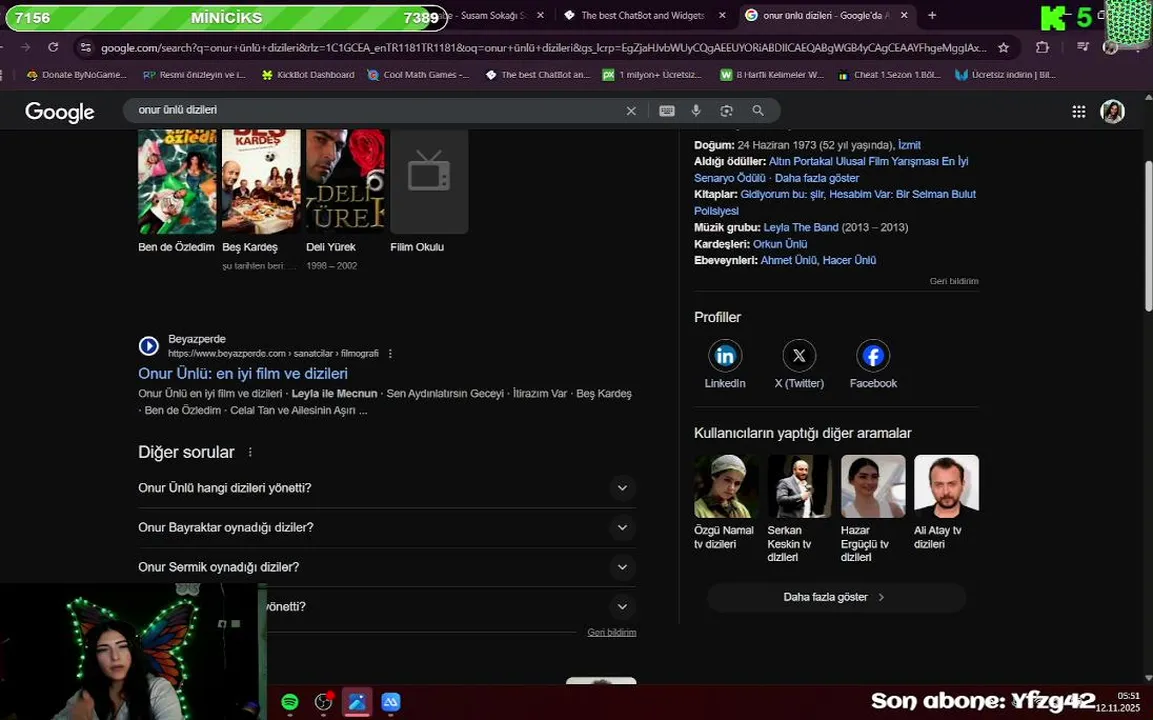Open Ali Atay tv dizileri search
Image resolution: width=1153 pixels, height=720 pixels.
946,502
